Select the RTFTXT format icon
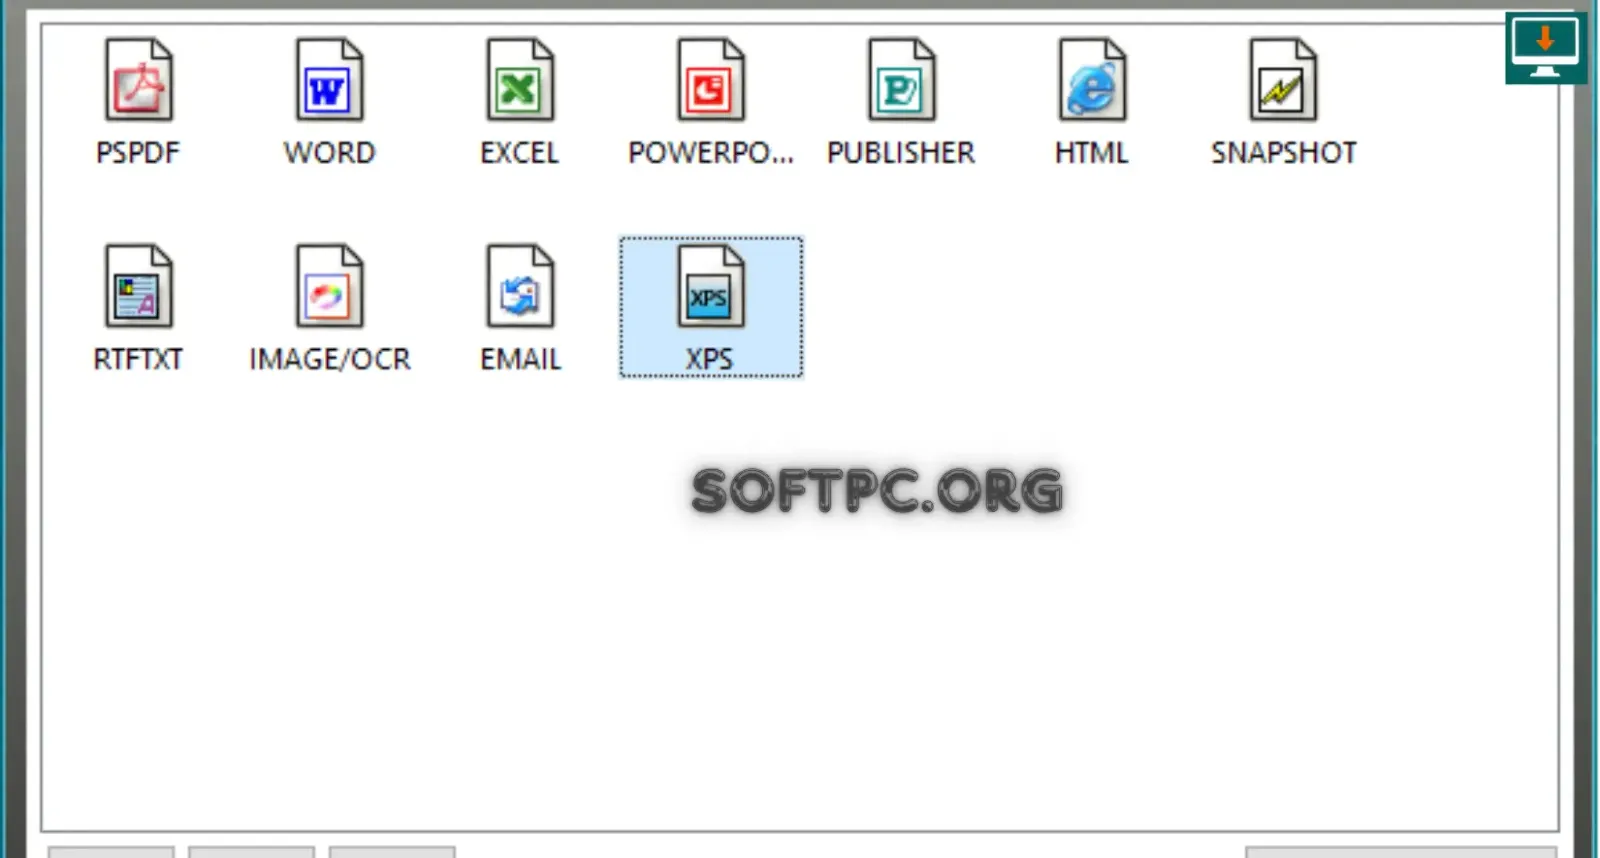This screenshot has height=858, width=1600. pyautogui.click(x=139, y=287)
